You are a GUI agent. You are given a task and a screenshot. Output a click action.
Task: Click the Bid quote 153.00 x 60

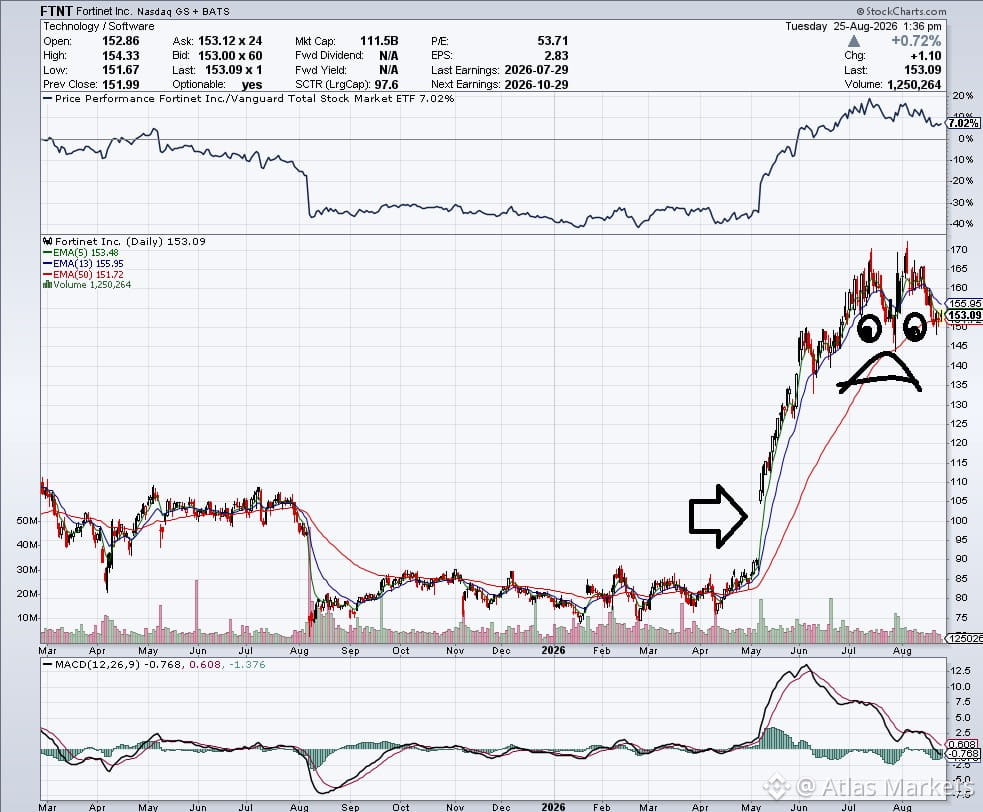[x=230, y=55]
